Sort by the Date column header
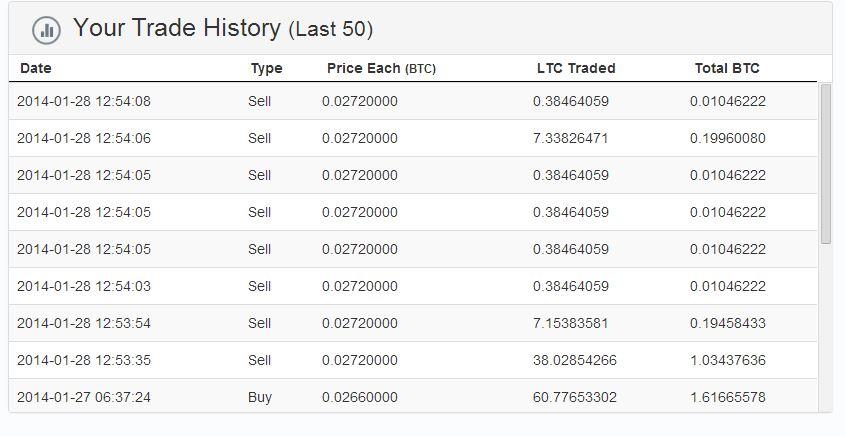 coord(35,68)
